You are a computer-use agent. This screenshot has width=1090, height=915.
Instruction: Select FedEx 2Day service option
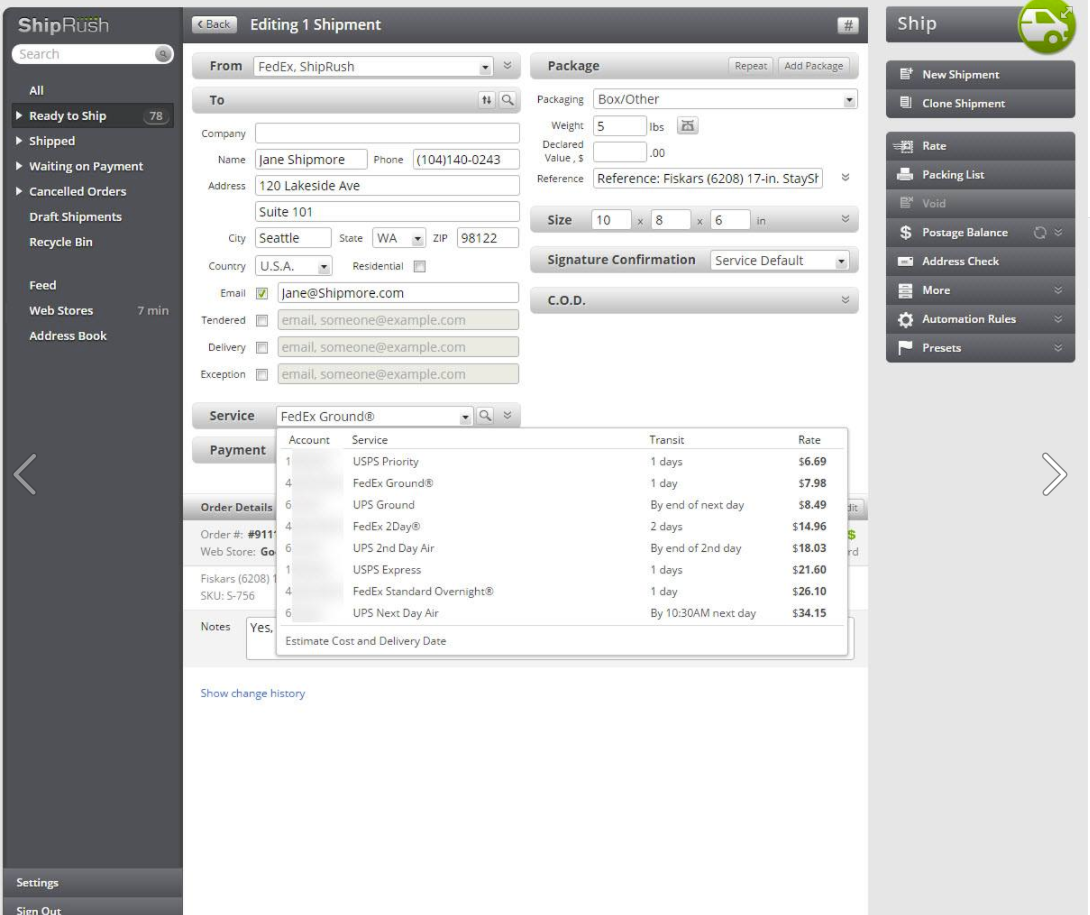[x=562, y=526]
